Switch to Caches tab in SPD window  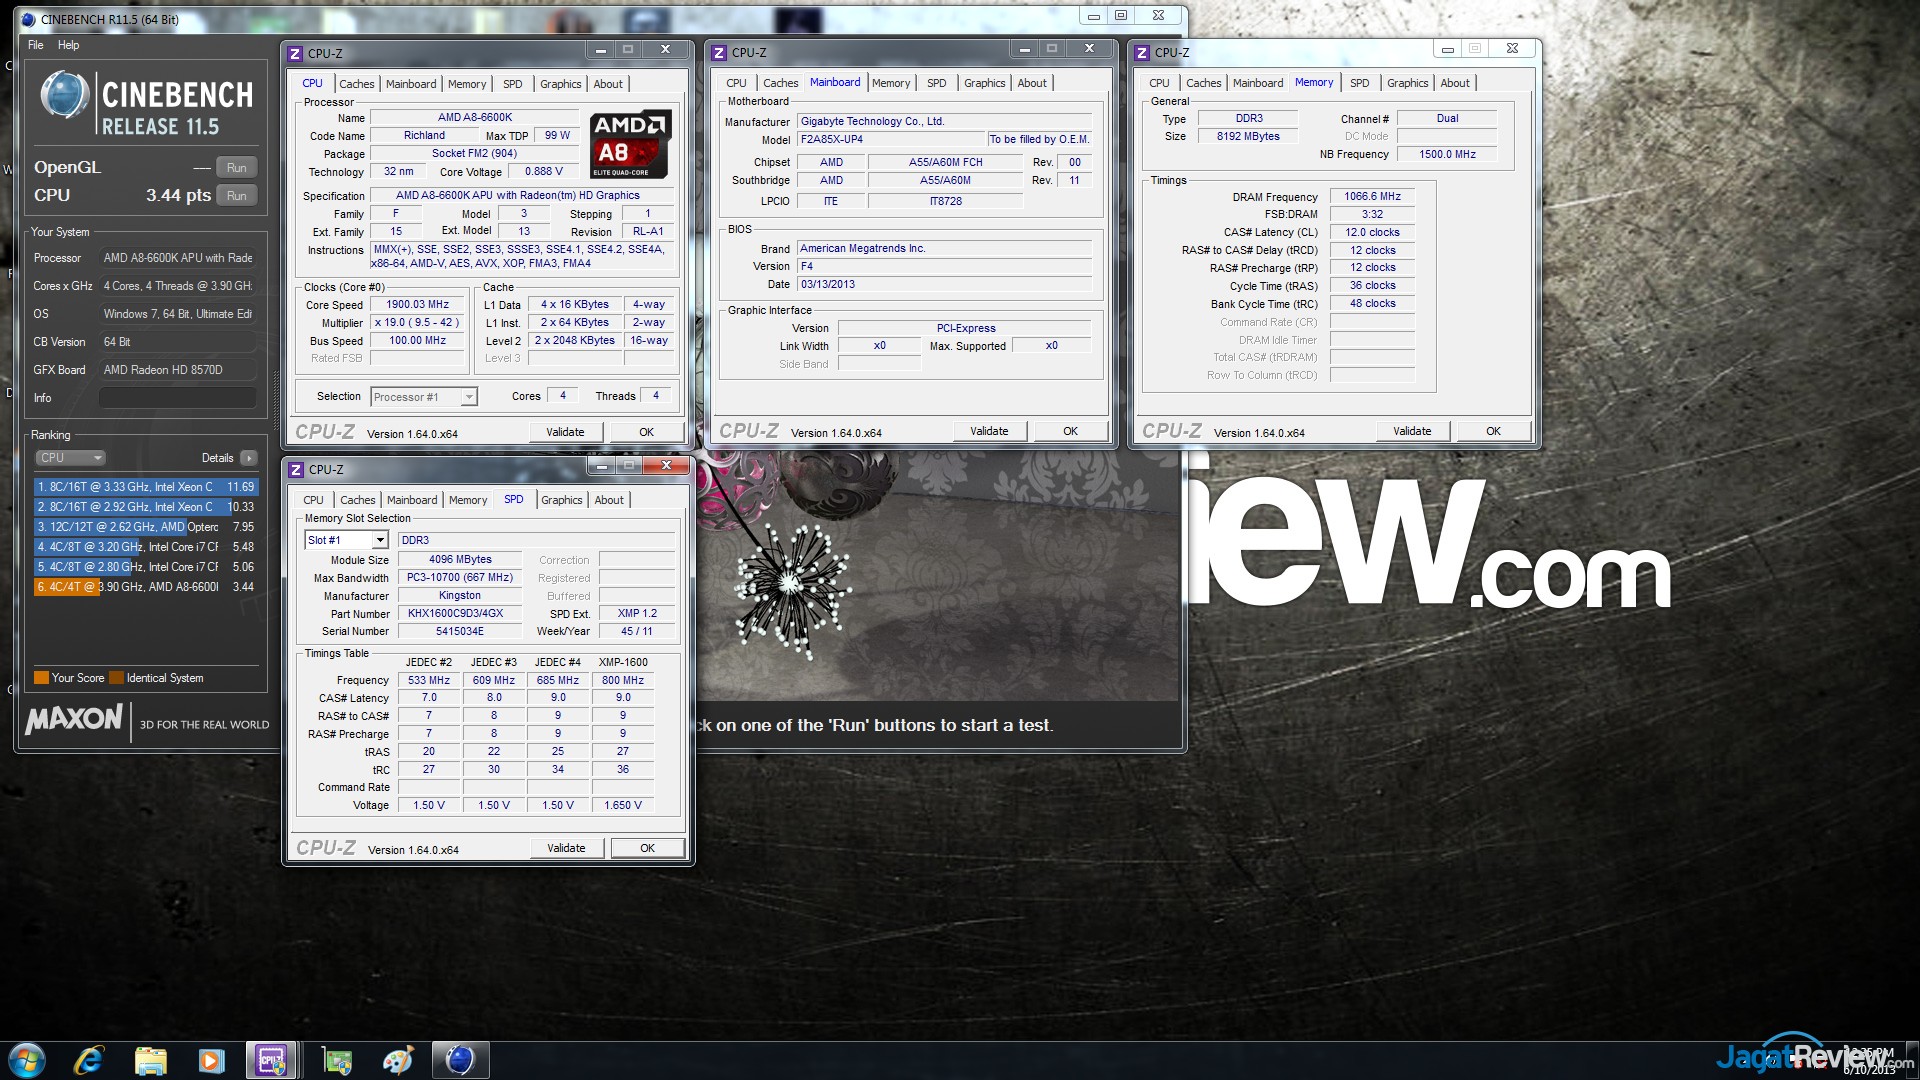357,500
